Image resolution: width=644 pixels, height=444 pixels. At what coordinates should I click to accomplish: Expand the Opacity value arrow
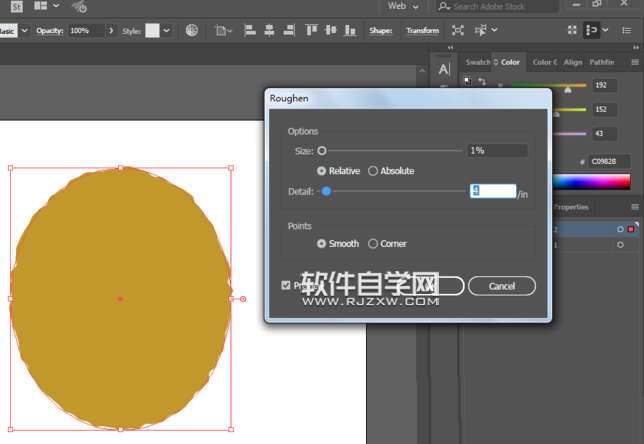(111, 31)
